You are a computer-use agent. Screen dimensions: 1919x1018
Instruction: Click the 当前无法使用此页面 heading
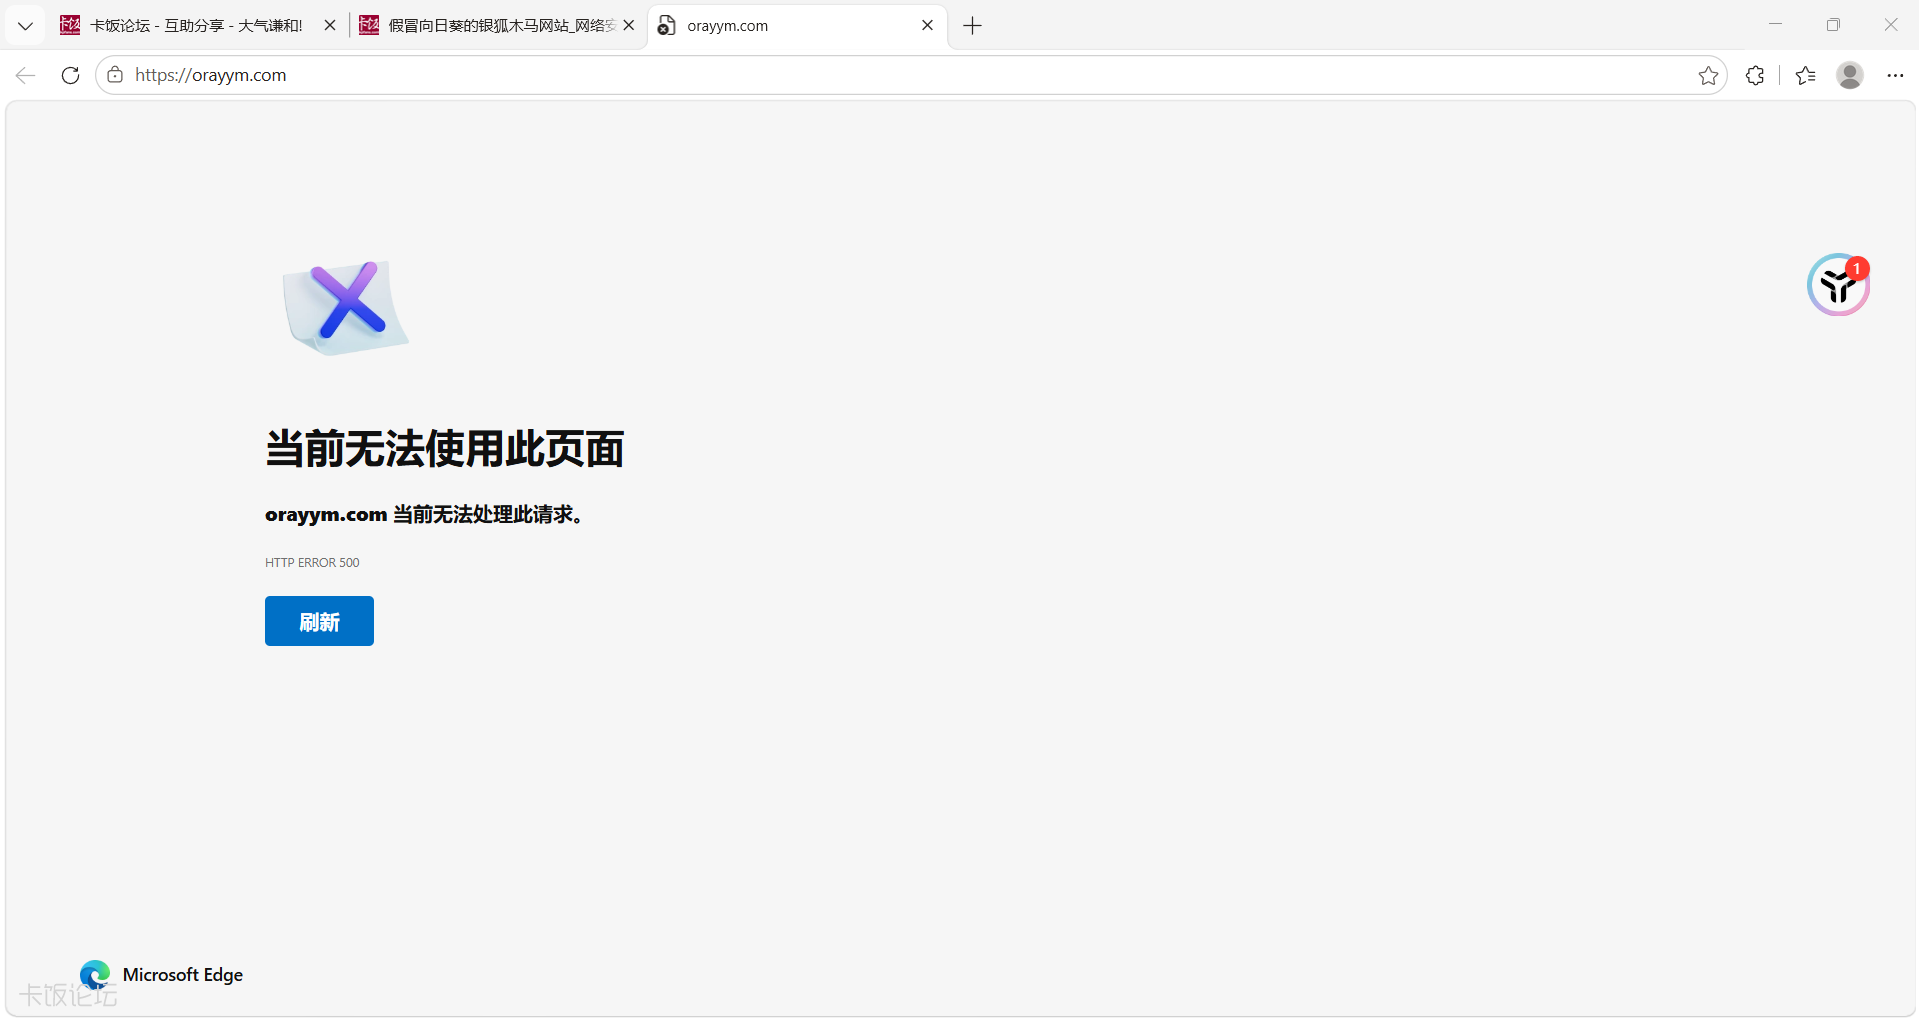coord(445,448)
